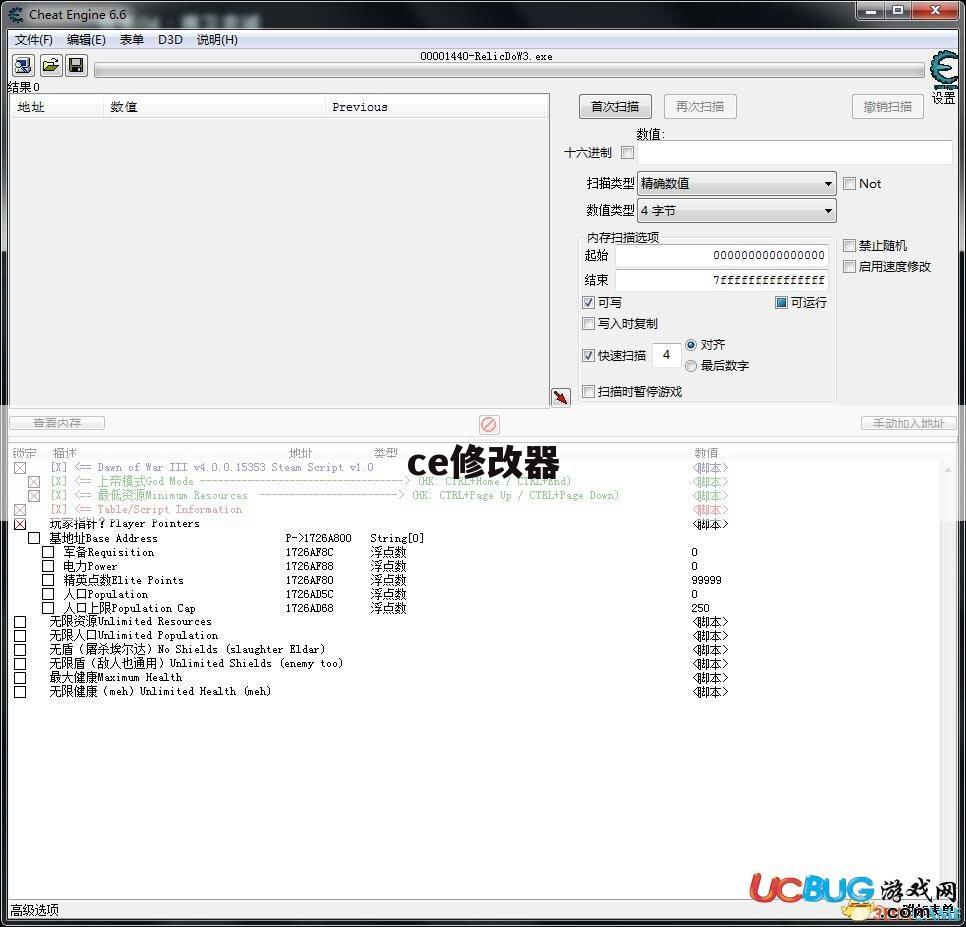Select the 99999 Elite Points value
Image resolution: width=966 pixels, height=927 pixels.
point(706,580)
